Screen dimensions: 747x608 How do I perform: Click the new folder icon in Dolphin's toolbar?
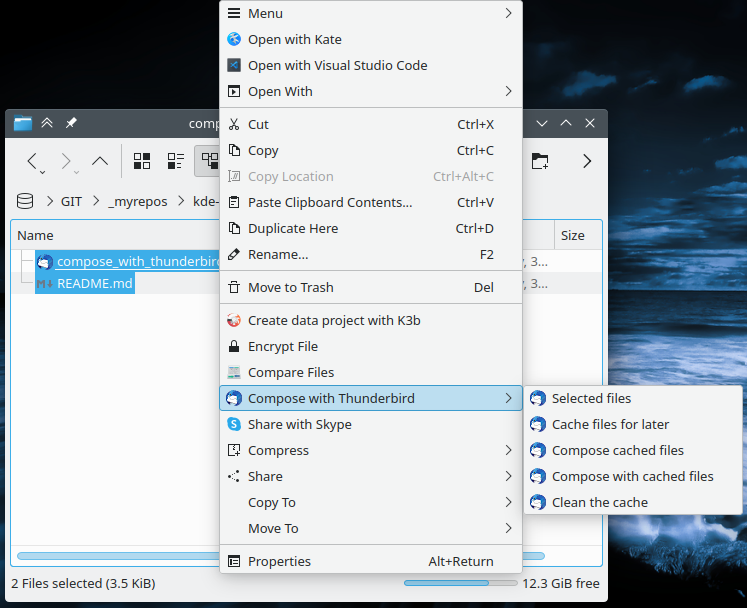click(x=540, y=161)
